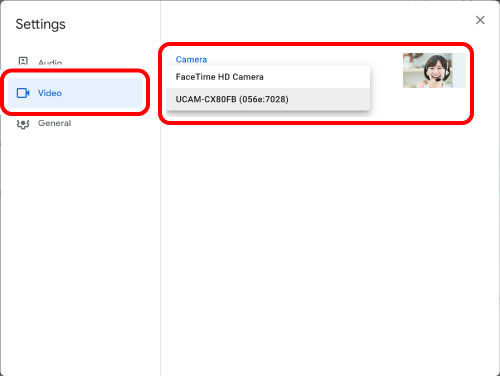Select the word General in sidebar
This screenshot has width=500, height=376.
[54, 123]
